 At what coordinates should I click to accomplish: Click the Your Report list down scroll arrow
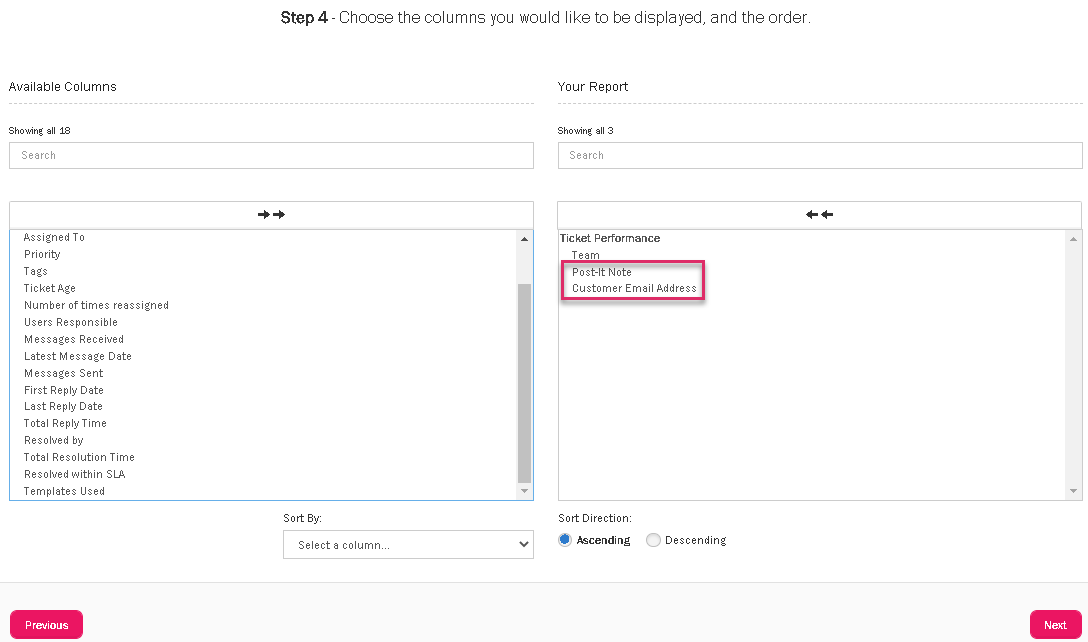[1074, 491]
